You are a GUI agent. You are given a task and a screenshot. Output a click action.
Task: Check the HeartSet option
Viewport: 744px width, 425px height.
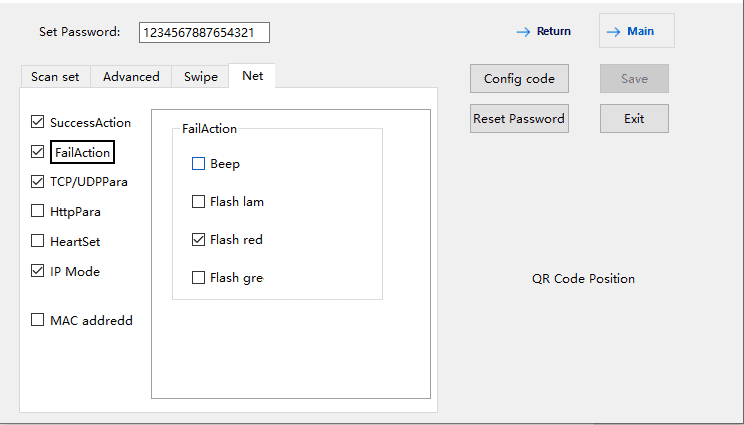(38, 241)
